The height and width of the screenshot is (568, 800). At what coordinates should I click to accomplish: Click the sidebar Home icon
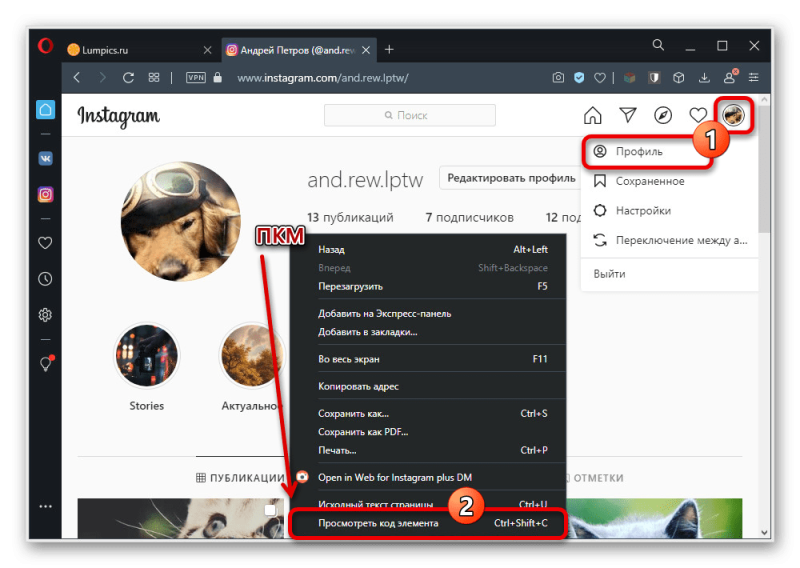45,110
